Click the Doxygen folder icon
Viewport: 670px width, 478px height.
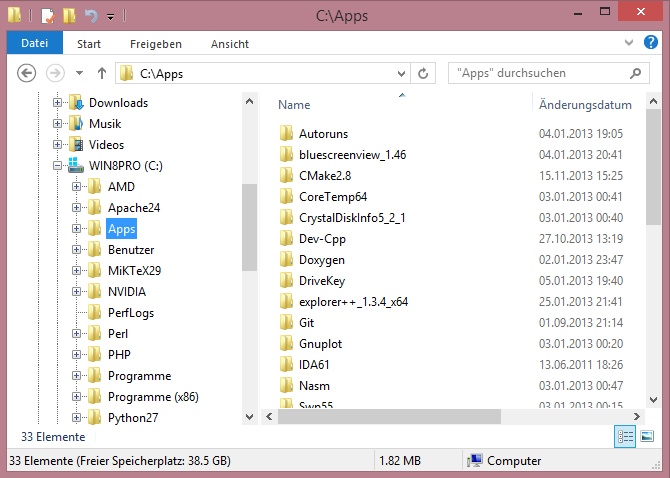(286, 259)
